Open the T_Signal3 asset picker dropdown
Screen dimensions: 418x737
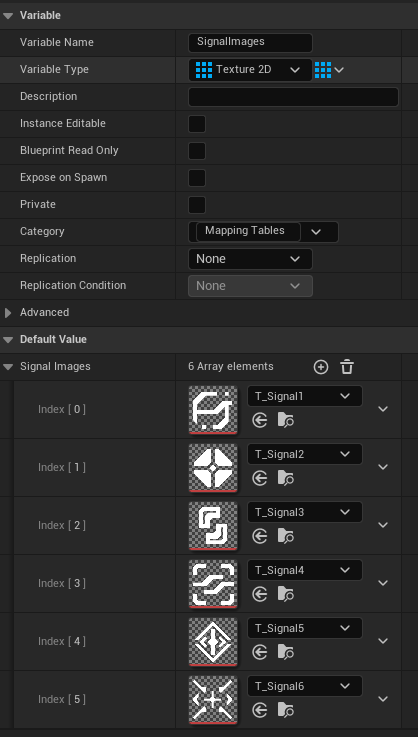pos(305,512)
